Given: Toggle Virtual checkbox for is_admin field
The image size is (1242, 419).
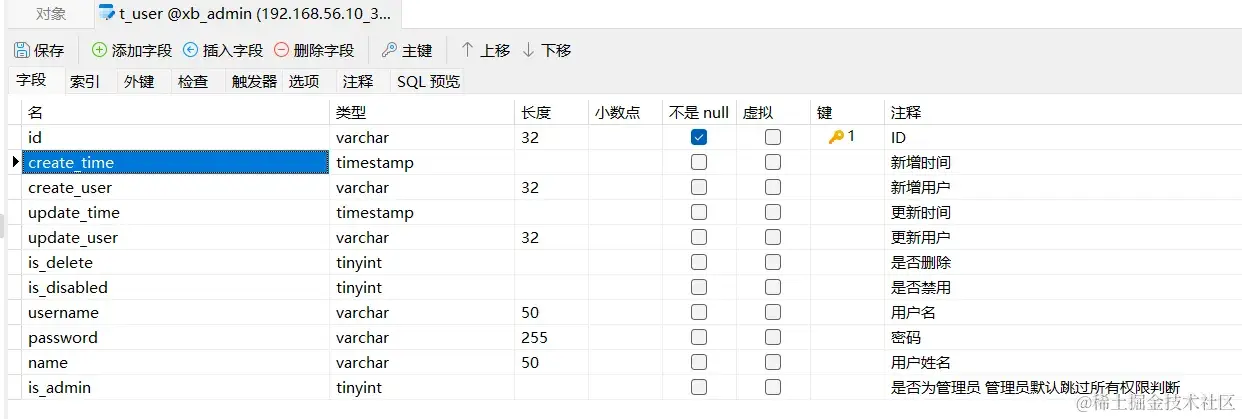Looking at the screenshot, I should tap(773, 387).
